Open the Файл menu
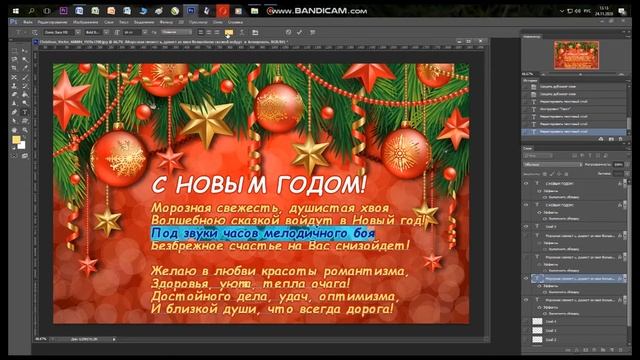The height and width of the screenshot is (360, 640). click(28, 22)
